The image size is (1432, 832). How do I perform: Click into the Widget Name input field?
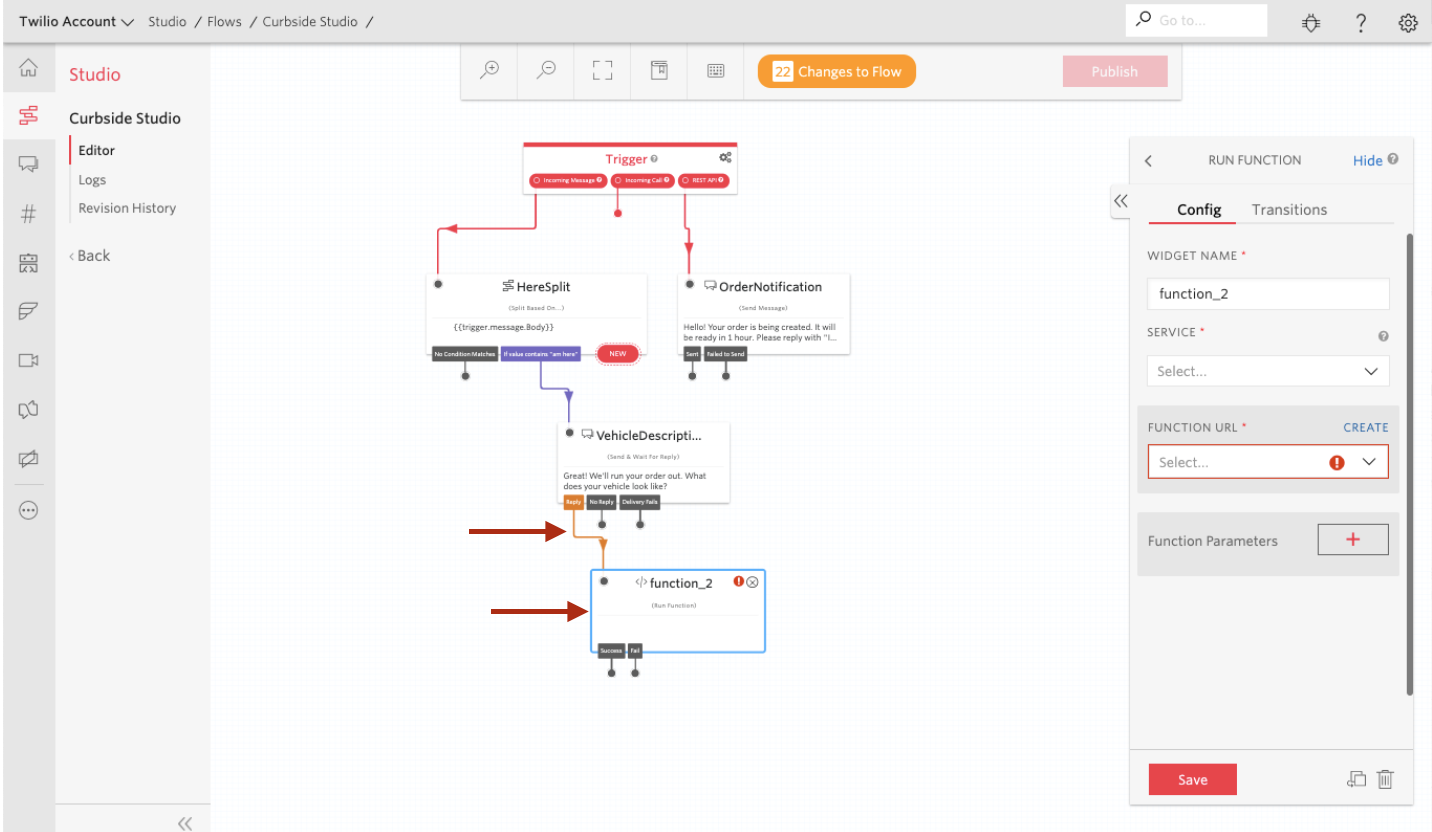(x=1268, y=294)
